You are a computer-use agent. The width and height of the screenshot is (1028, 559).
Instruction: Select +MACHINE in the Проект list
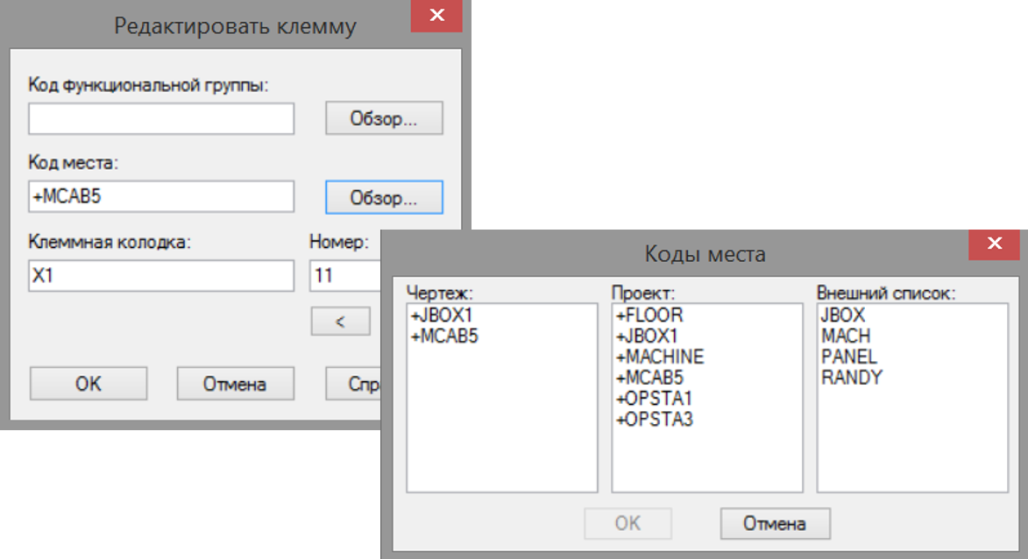pyautogui.click(x=660, y=357)
